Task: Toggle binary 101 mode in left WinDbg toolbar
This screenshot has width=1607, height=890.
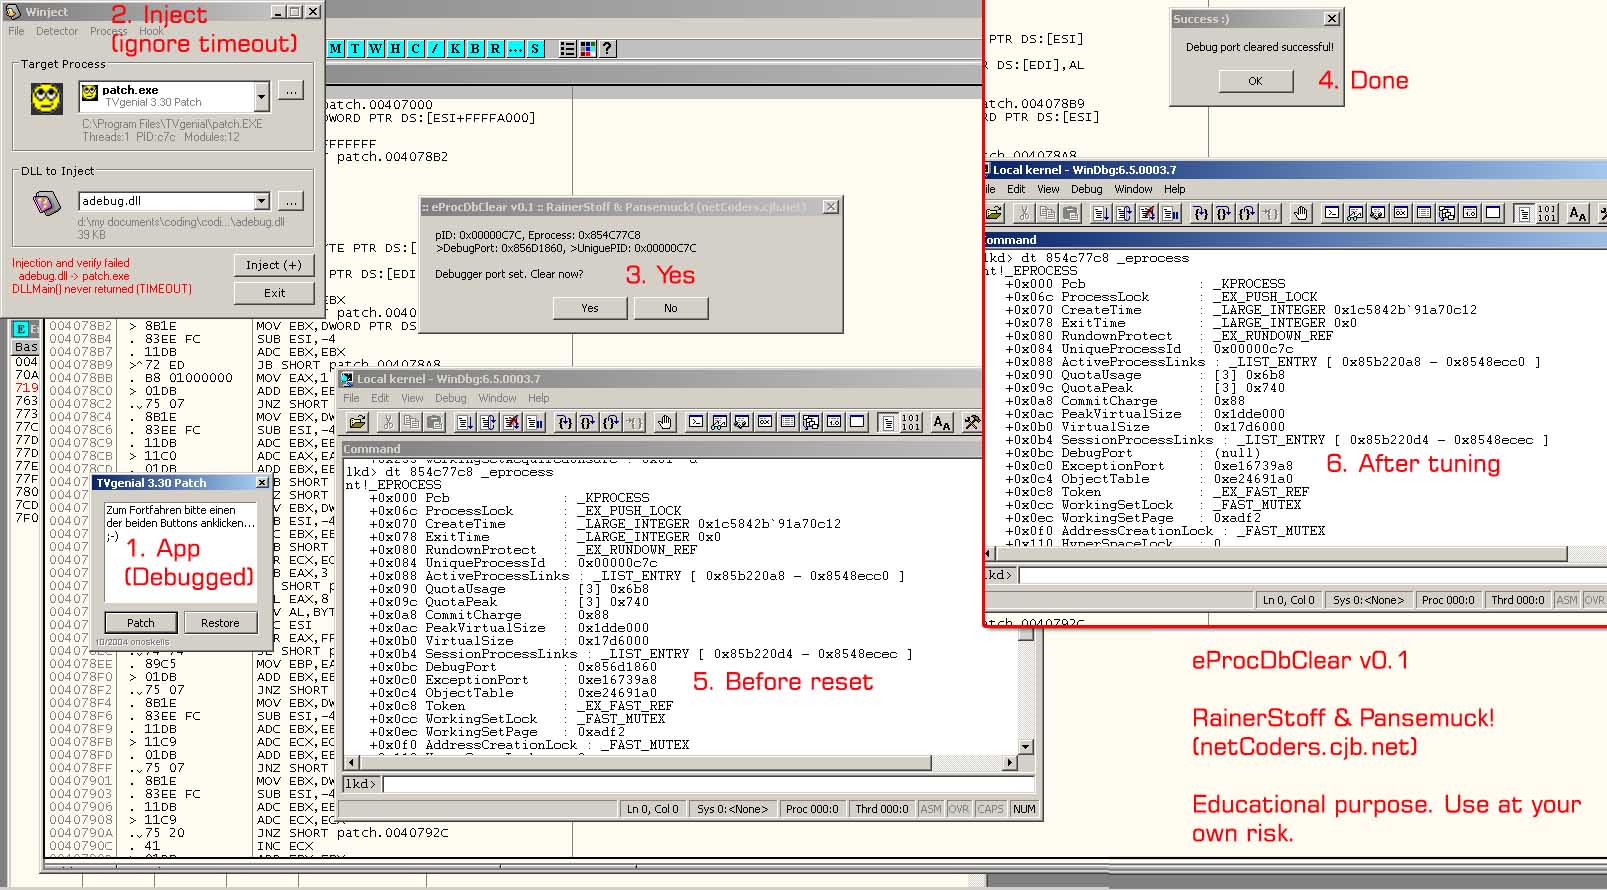Action: 911,422
